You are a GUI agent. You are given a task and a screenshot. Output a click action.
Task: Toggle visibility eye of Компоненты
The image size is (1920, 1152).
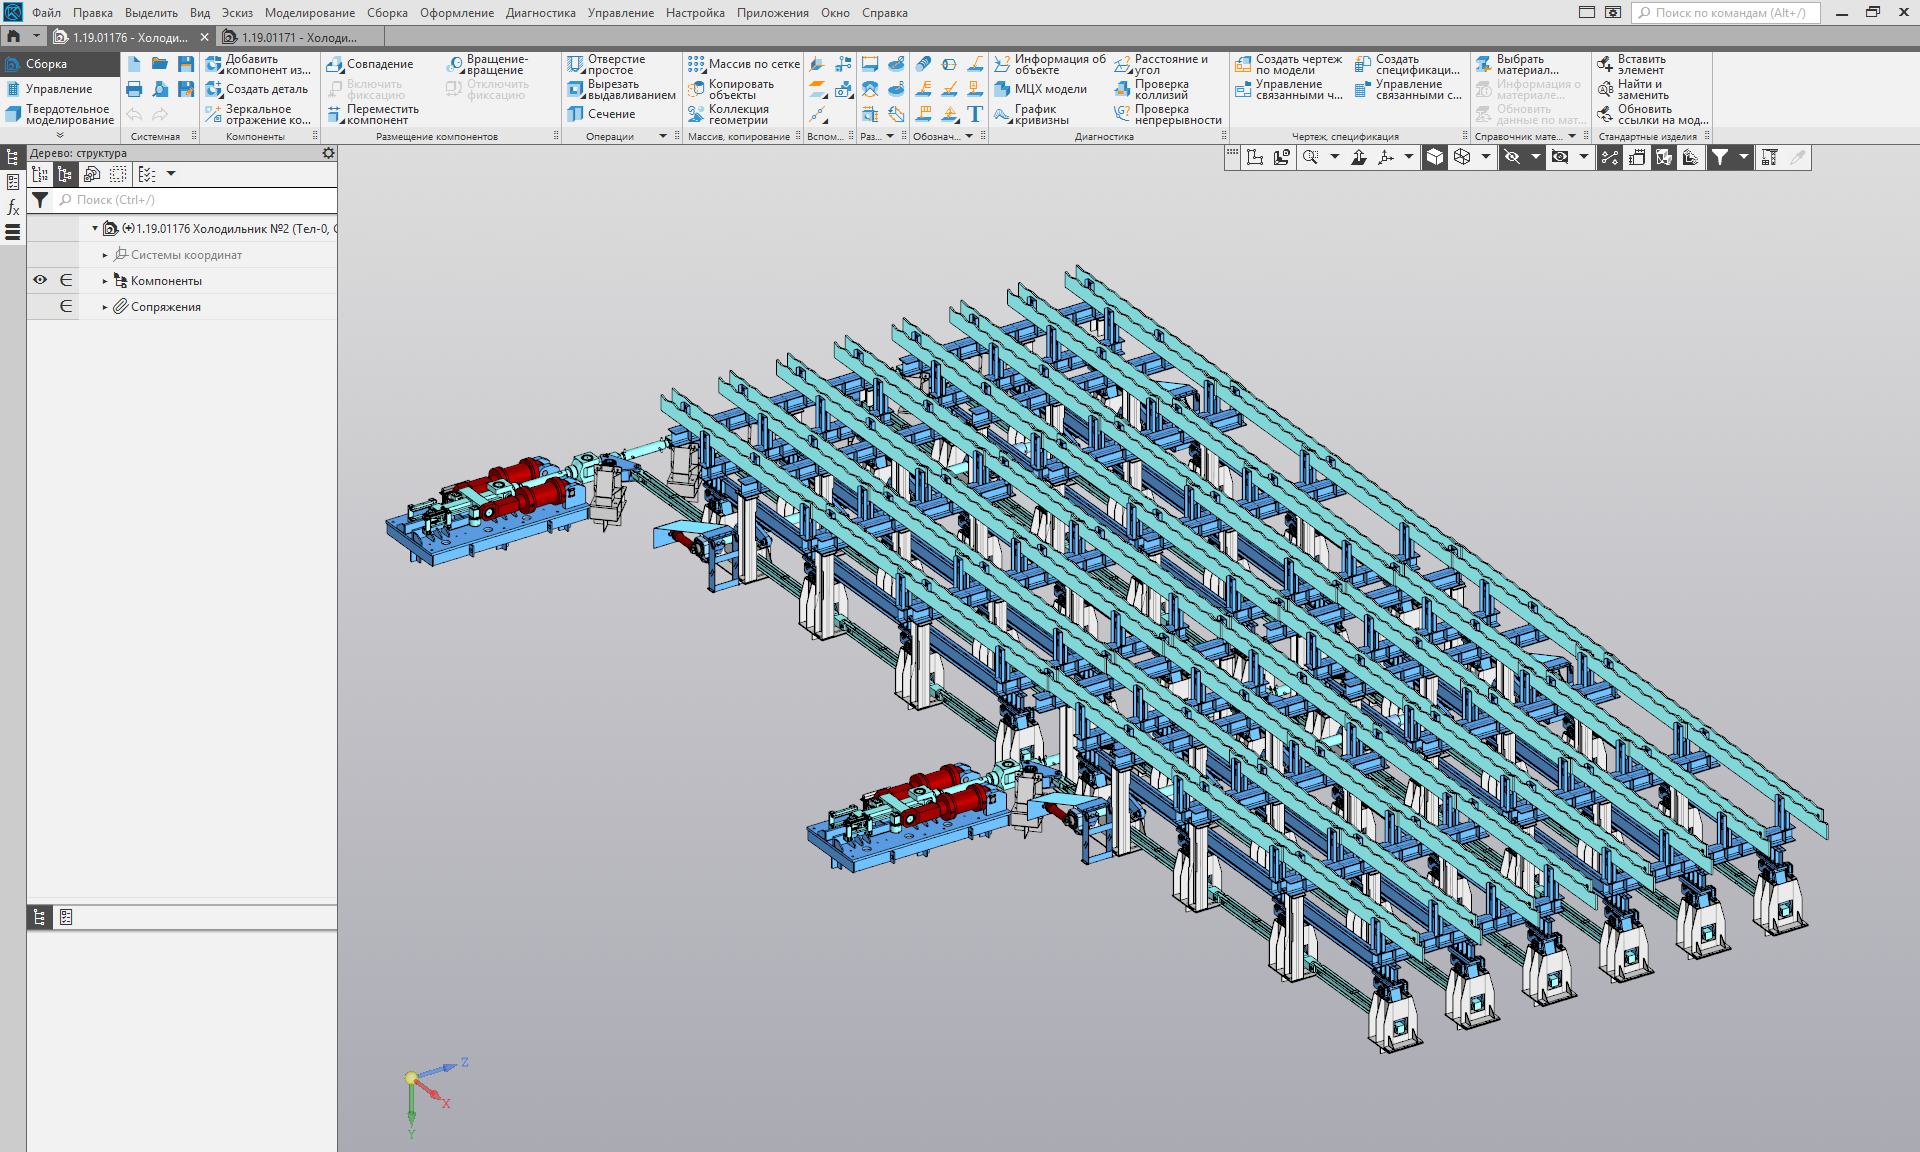40,280
